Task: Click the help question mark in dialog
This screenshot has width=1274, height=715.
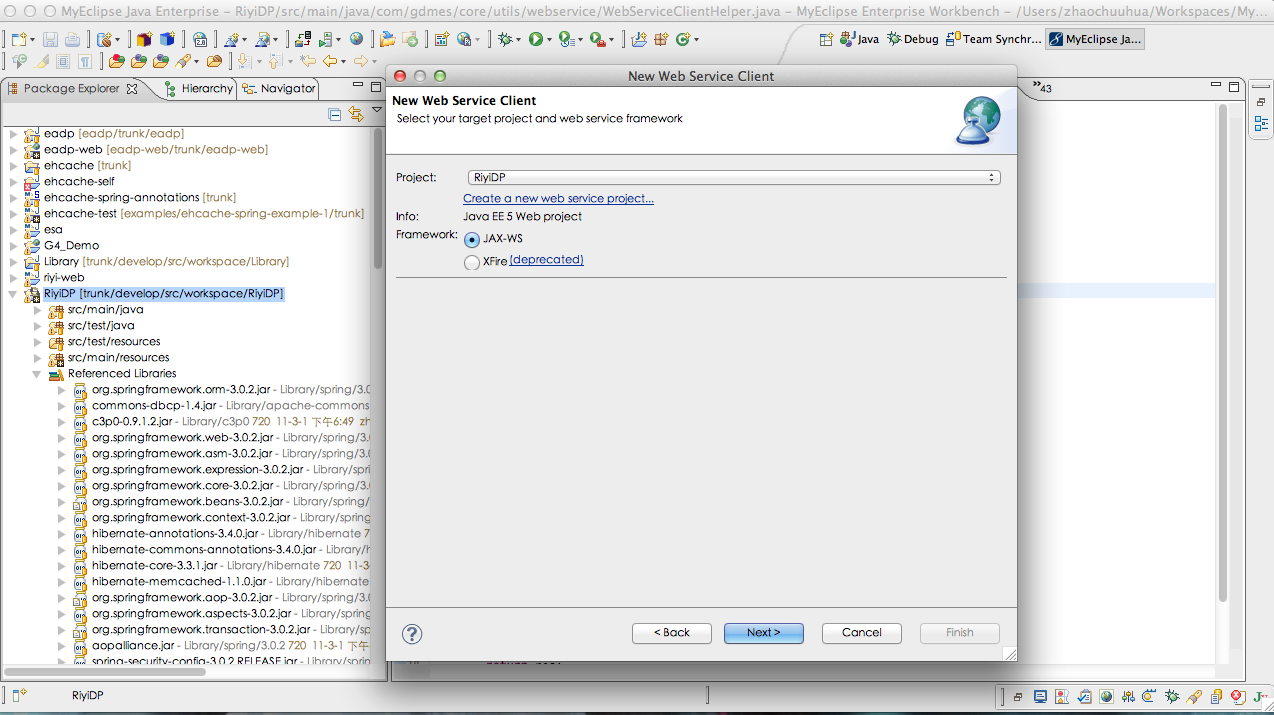Action: [x=412, y=633]
